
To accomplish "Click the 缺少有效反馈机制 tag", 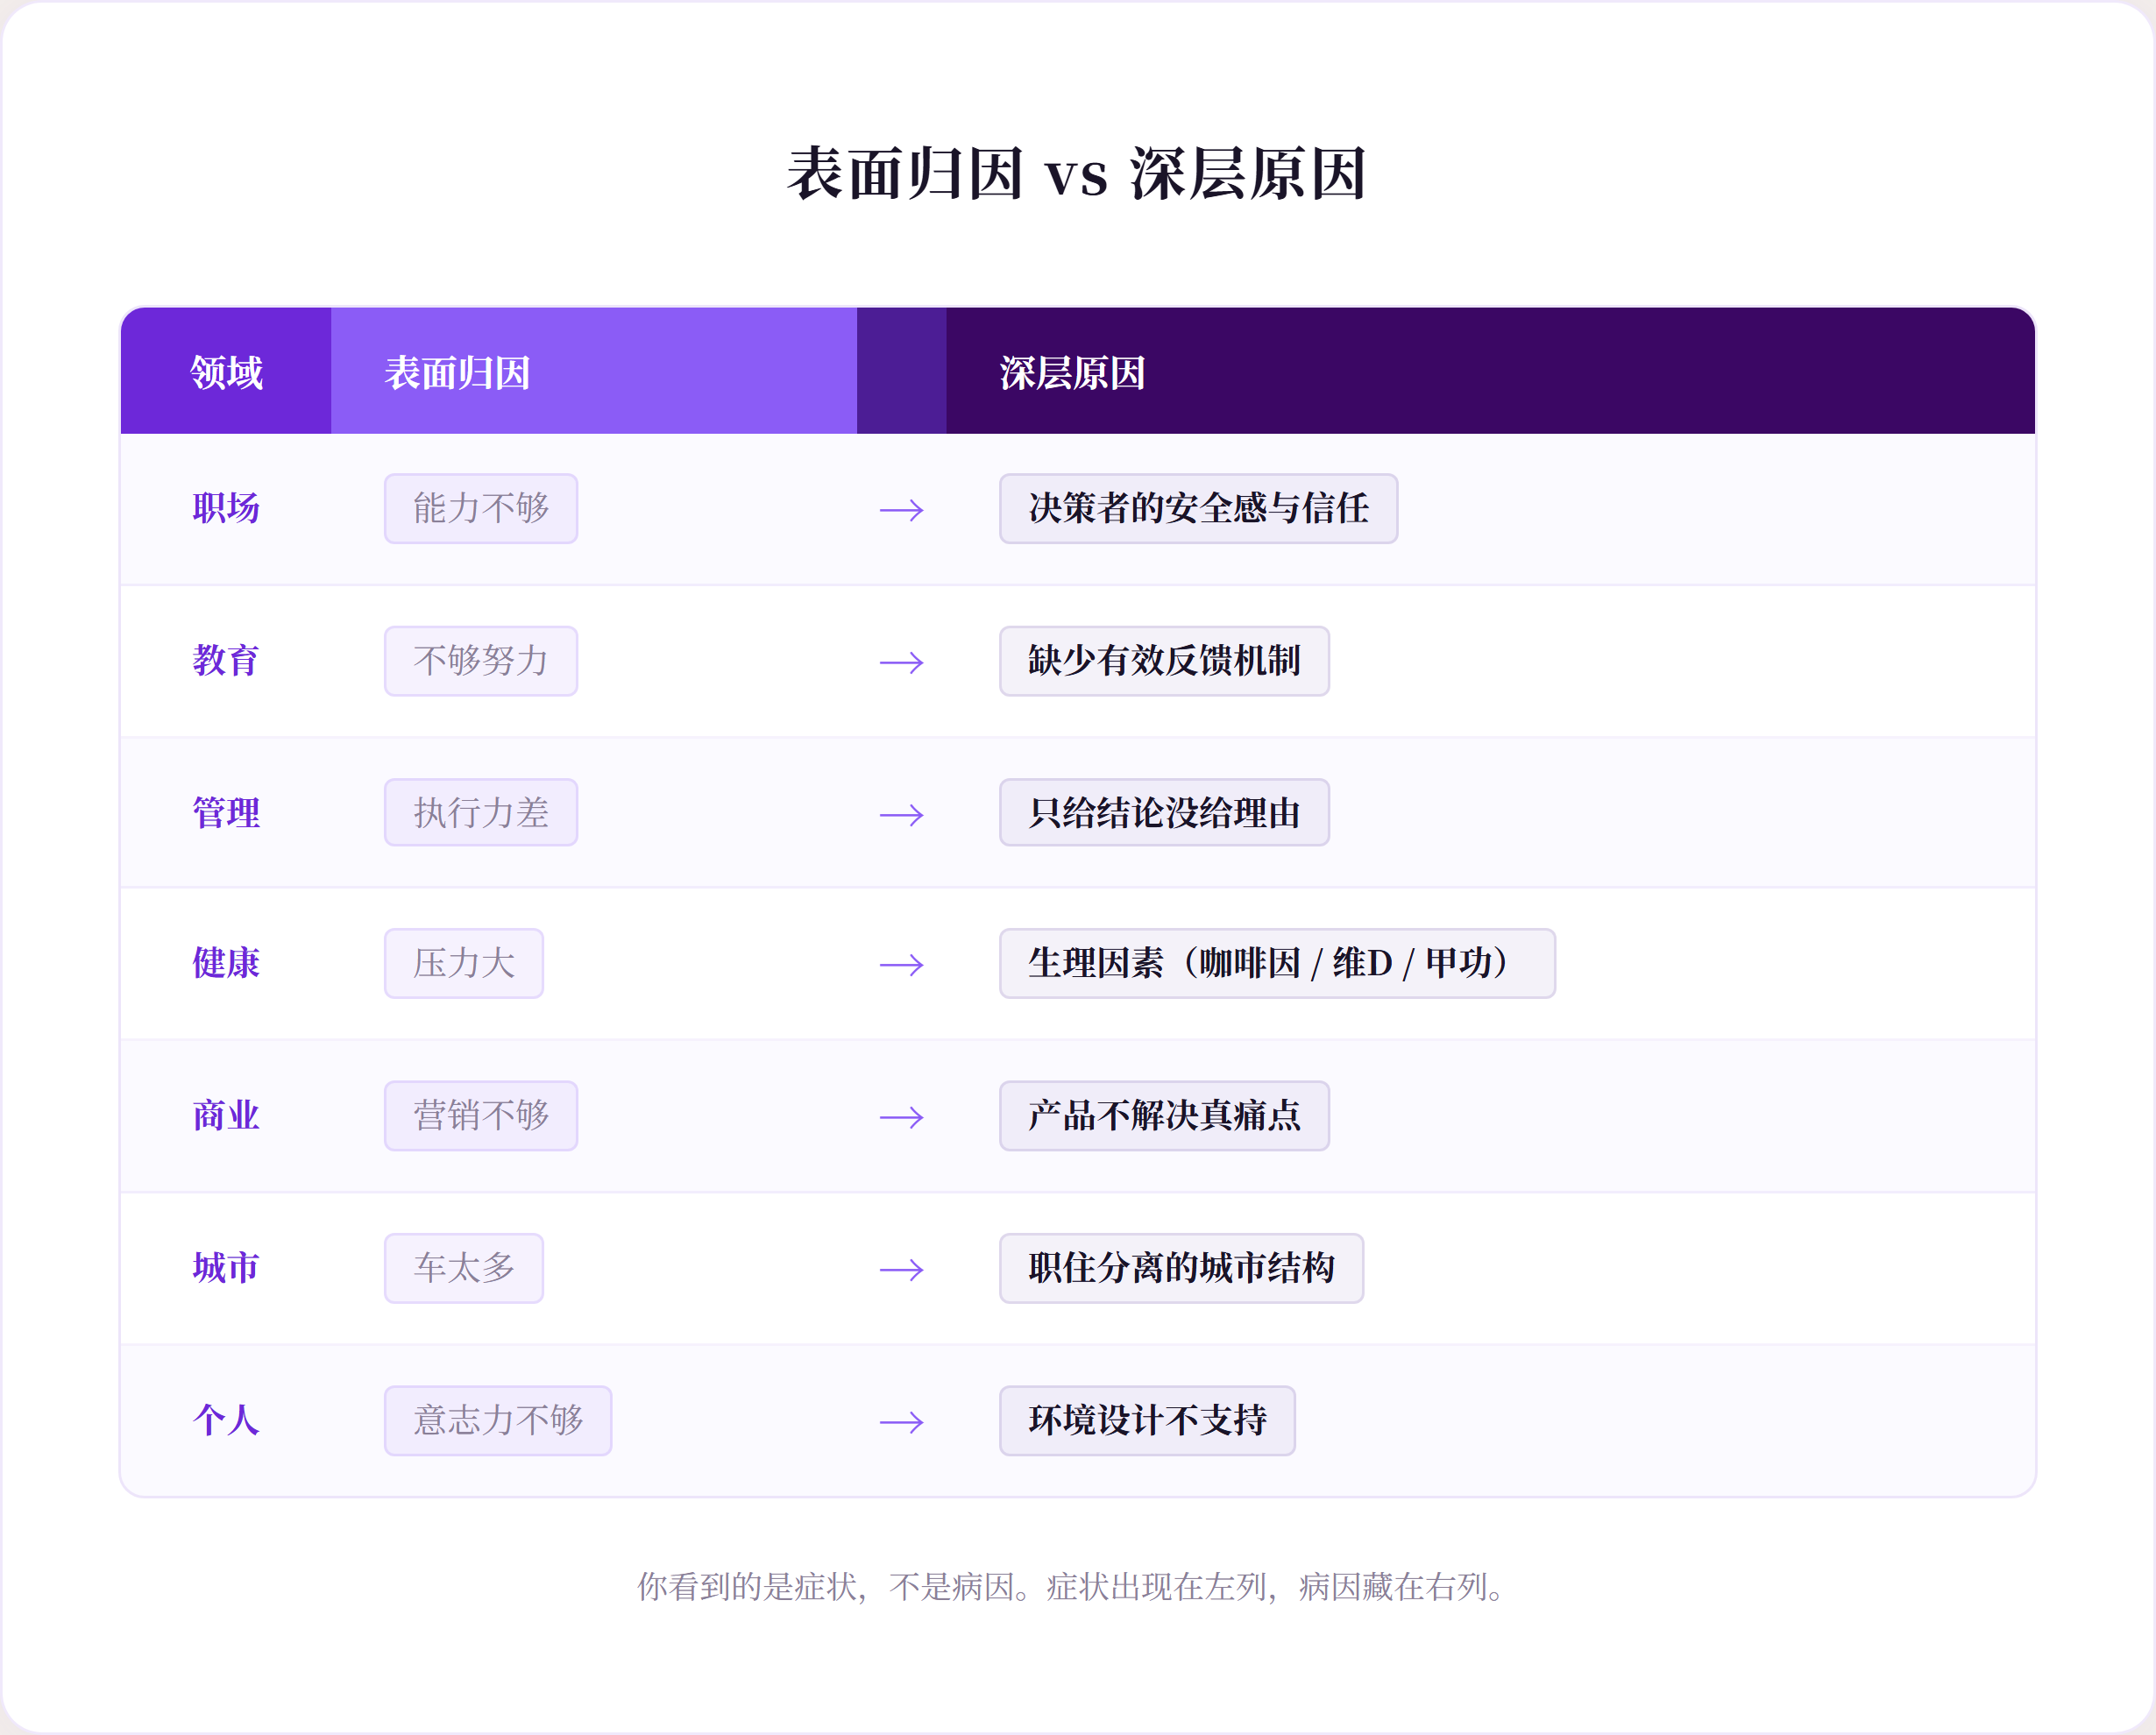I will point(1164,661).
